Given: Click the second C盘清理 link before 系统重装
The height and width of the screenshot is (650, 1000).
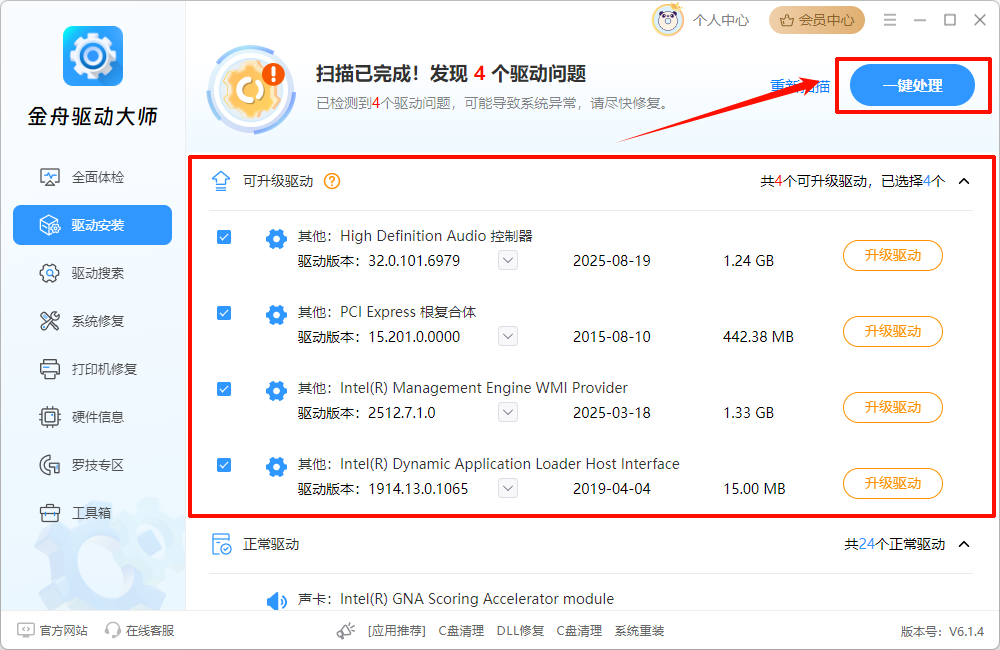Looking at the screenshot, I should 579,631.
